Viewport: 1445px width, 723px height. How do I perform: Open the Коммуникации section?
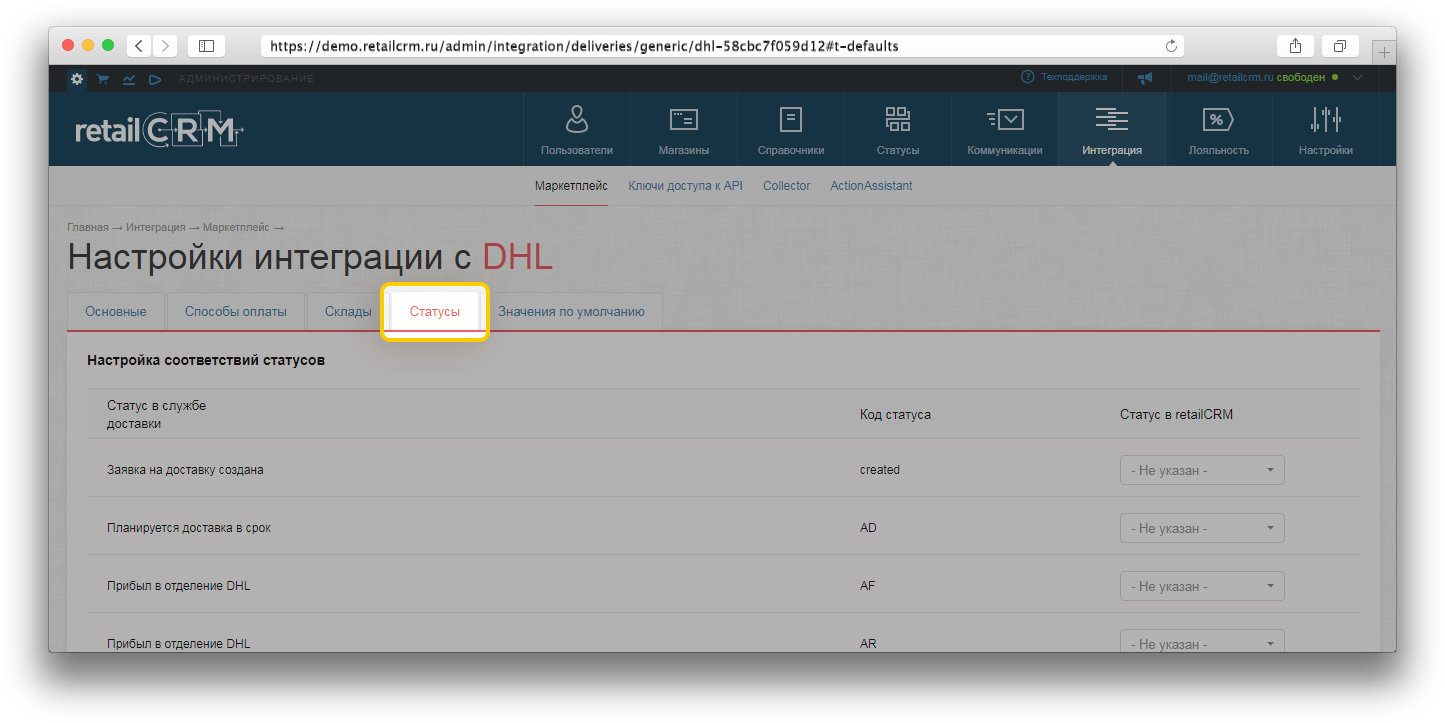[x=1005, y=129]
